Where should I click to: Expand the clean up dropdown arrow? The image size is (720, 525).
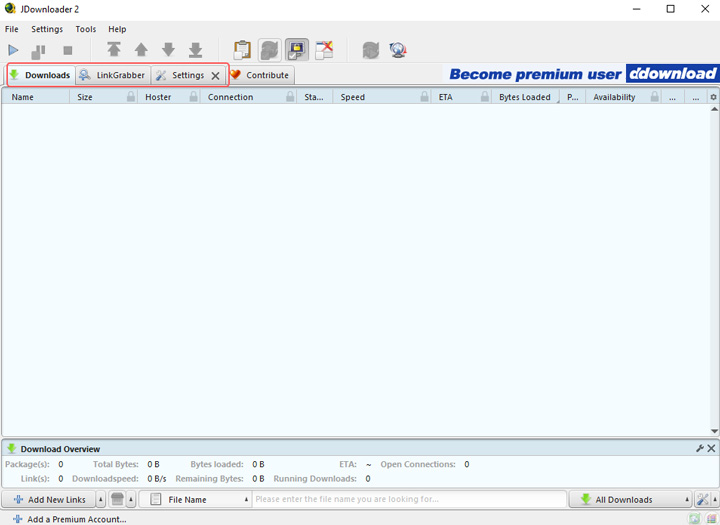coord(131,499)
